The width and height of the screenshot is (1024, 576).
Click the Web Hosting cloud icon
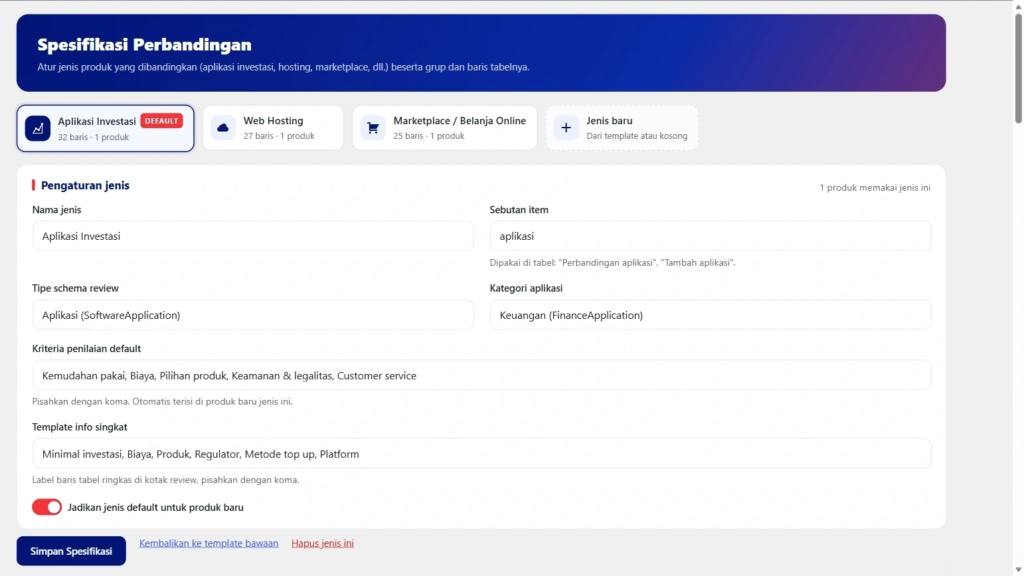[223, 128]
